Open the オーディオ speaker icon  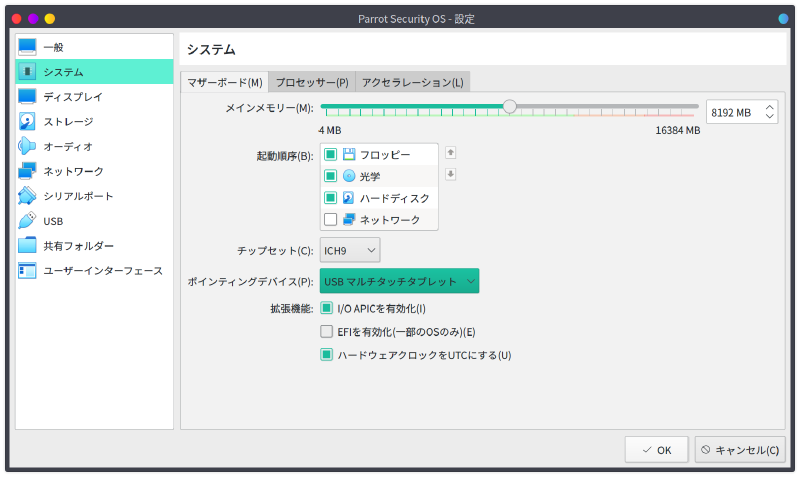(x=27, y=146)
